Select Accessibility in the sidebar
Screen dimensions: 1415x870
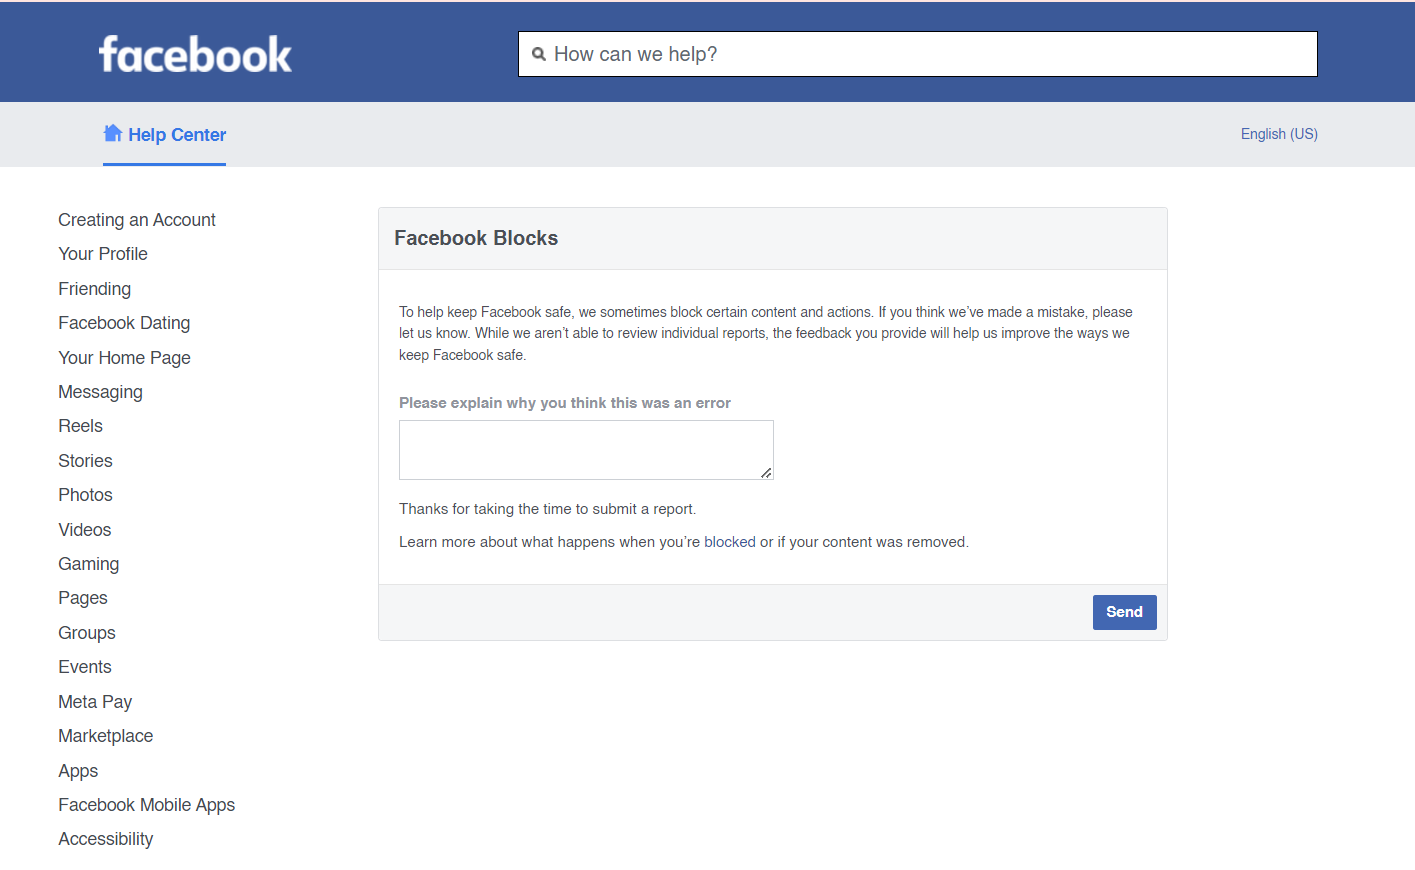point(105,839)
